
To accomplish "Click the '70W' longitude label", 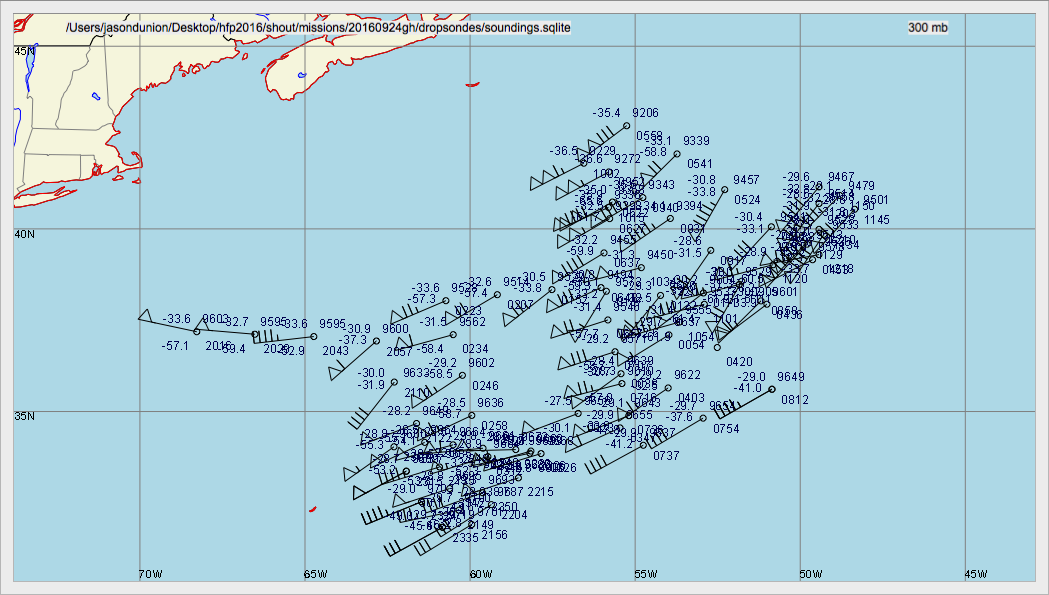I will click(x=150, y=574).
